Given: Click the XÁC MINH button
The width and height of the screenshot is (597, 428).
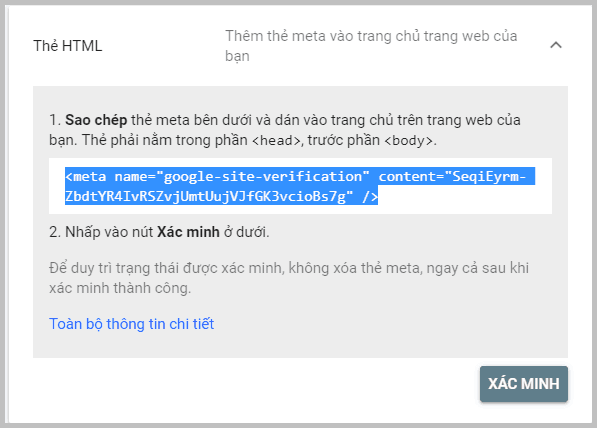Looking at the screenshot, I should pyautogui.click(x=524, y=384).
